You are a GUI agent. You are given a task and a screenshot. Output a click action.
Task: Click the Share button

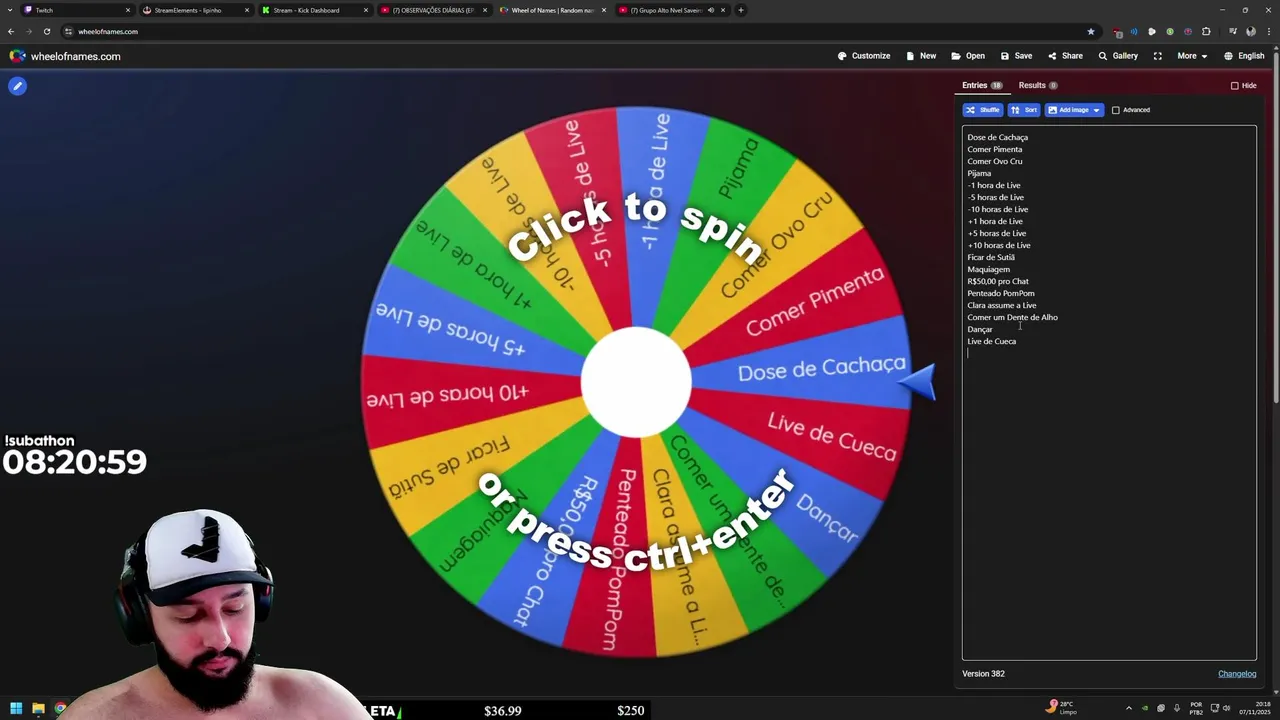(1065, 56)
